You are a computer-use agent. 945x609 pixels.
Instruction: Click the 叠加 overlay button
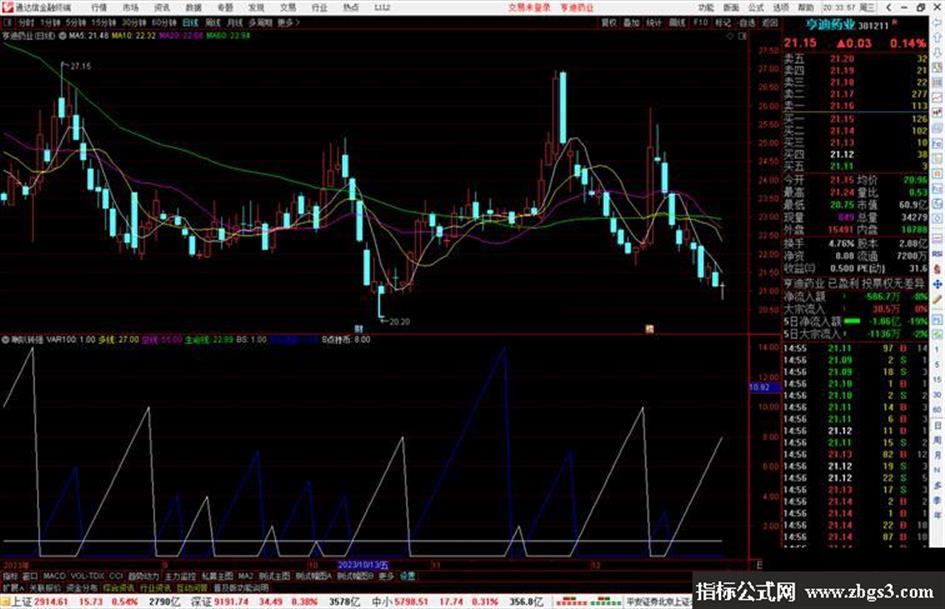631,22
